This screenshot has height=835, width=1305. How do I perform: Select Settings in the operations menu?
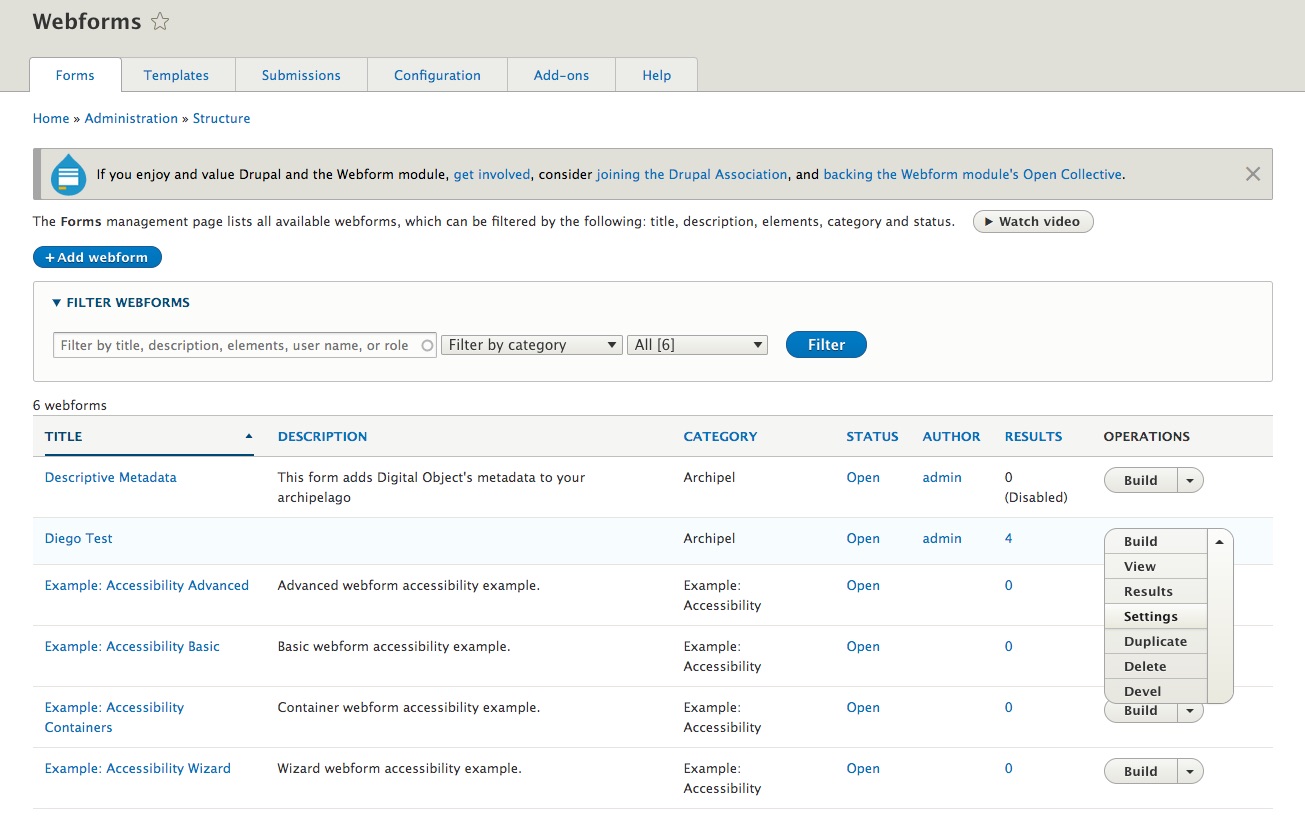(1150, 617)
